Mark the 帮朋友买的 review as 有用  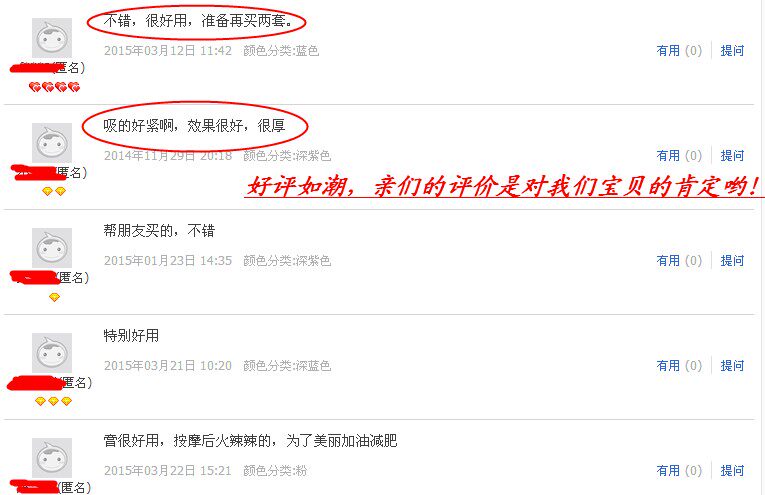(x=679, y=261)
